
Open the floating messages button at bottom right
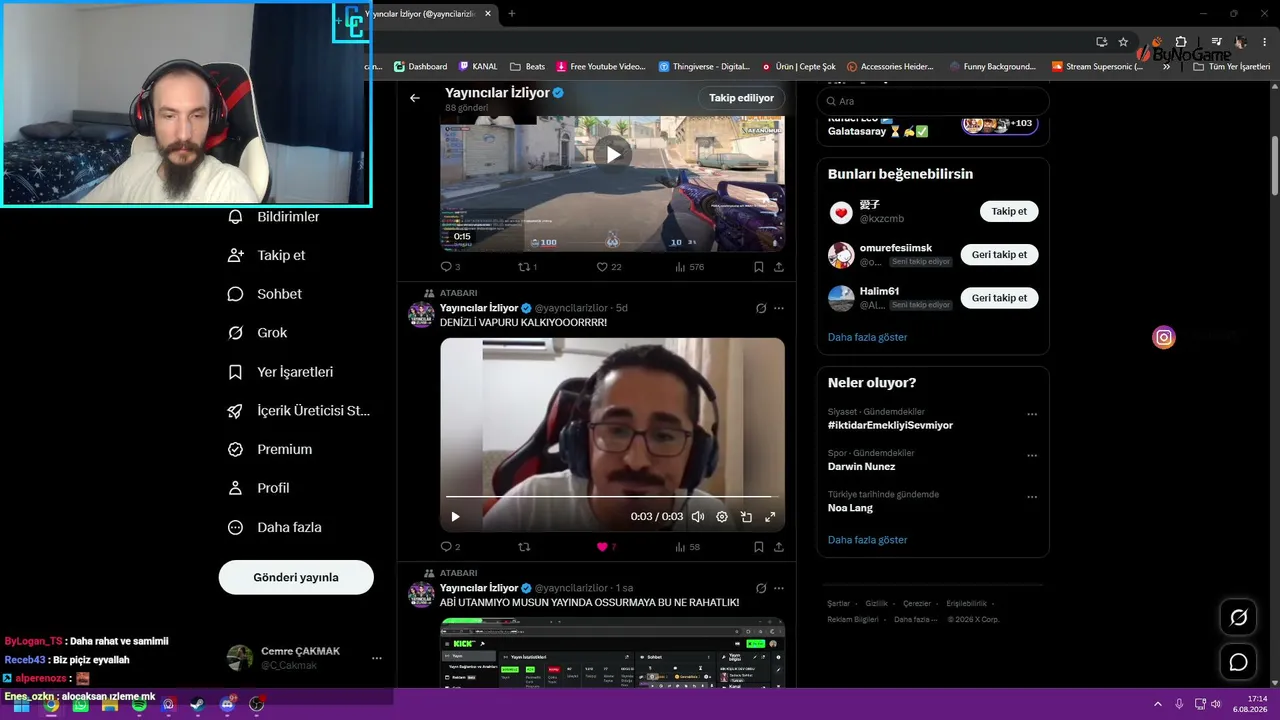1238,662
